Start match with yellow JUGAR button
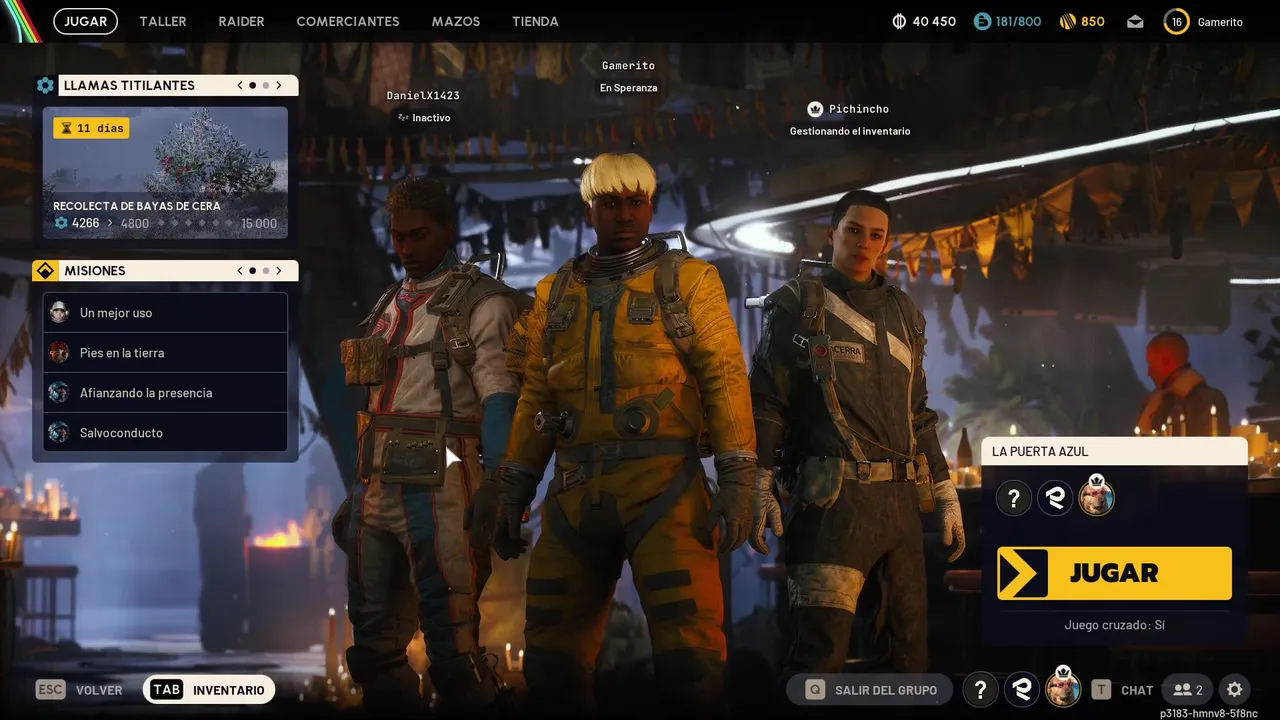The height and width of the screenshot is (720, 1280). point(1114,573)
